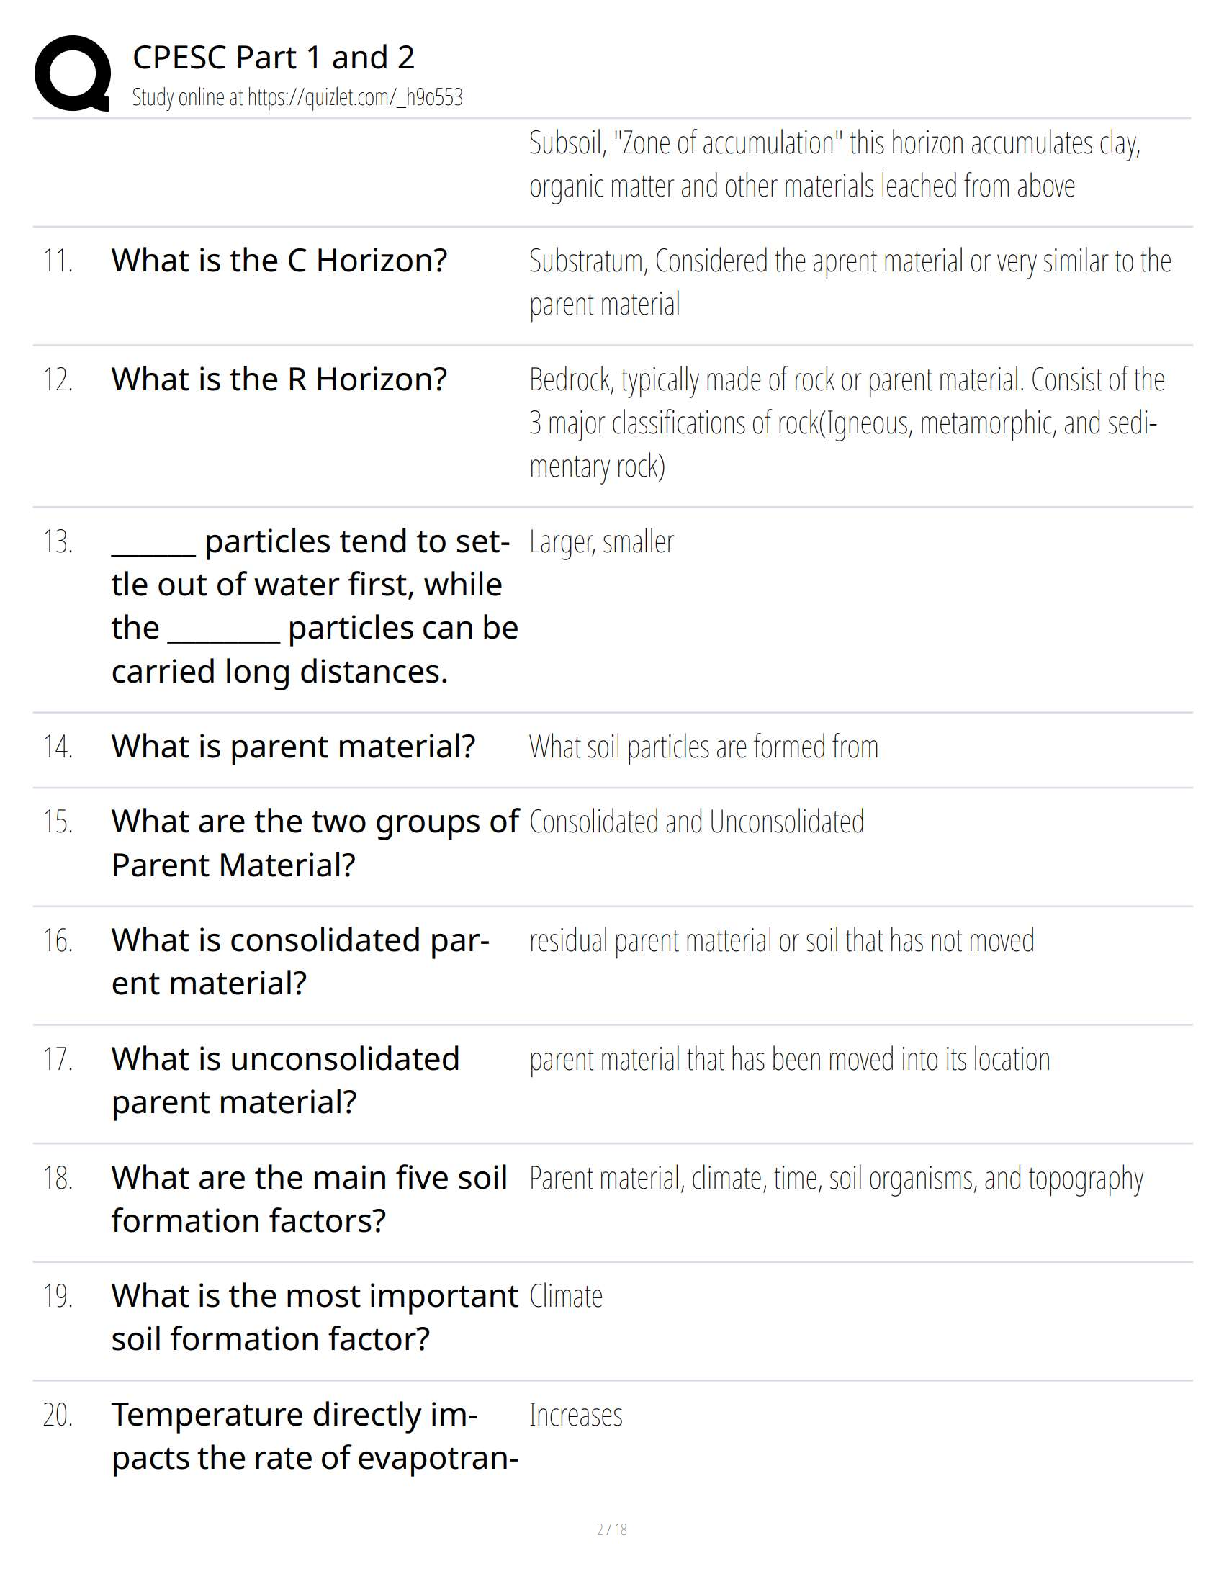Open the quizlet.com study link
Viewport: 1224px width, 1584px height.
pos(297,98)
